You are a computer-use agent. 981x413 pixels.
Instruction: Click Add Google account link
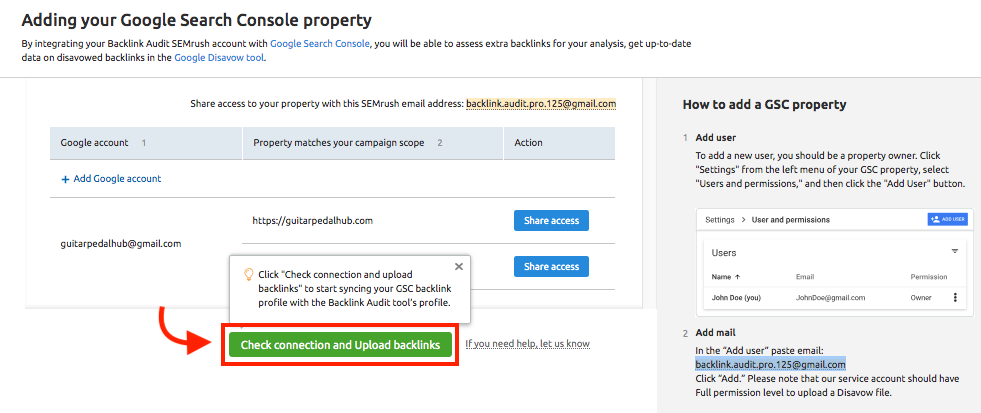(x=117, y=179)
